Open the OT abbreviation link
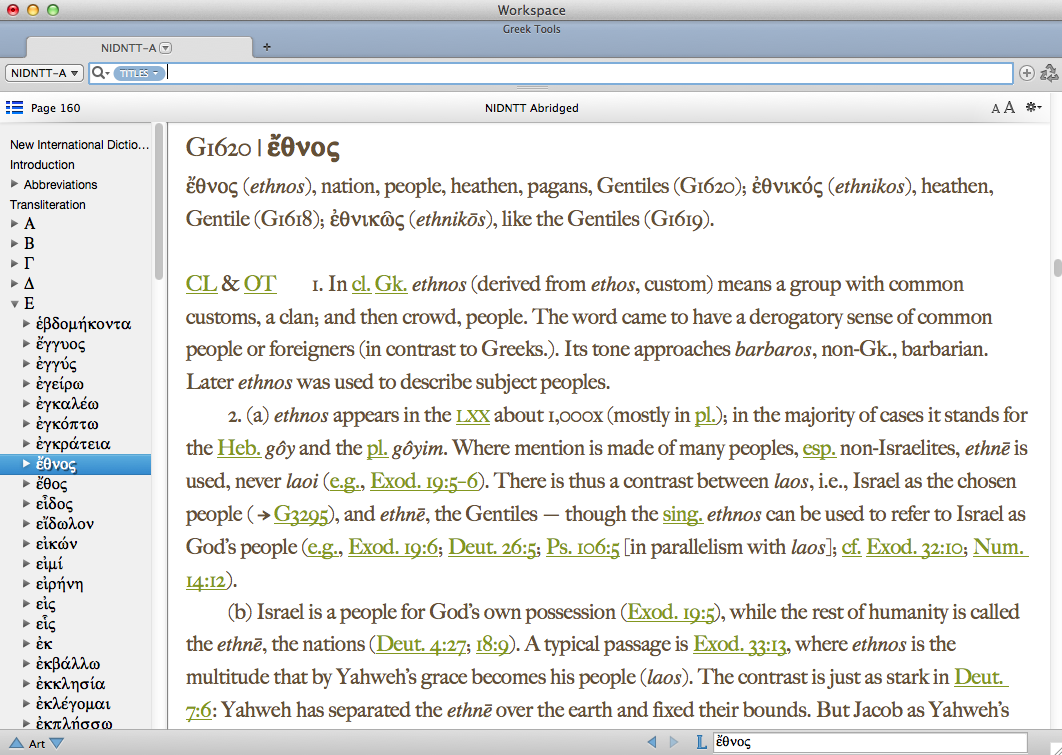1062x755 pixels. tap(260, 284)
